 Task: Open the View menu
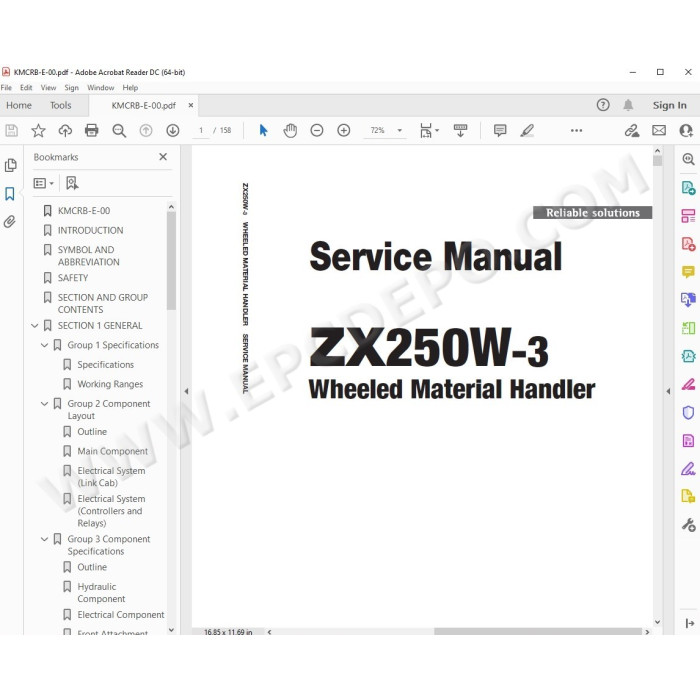(48, 88)
